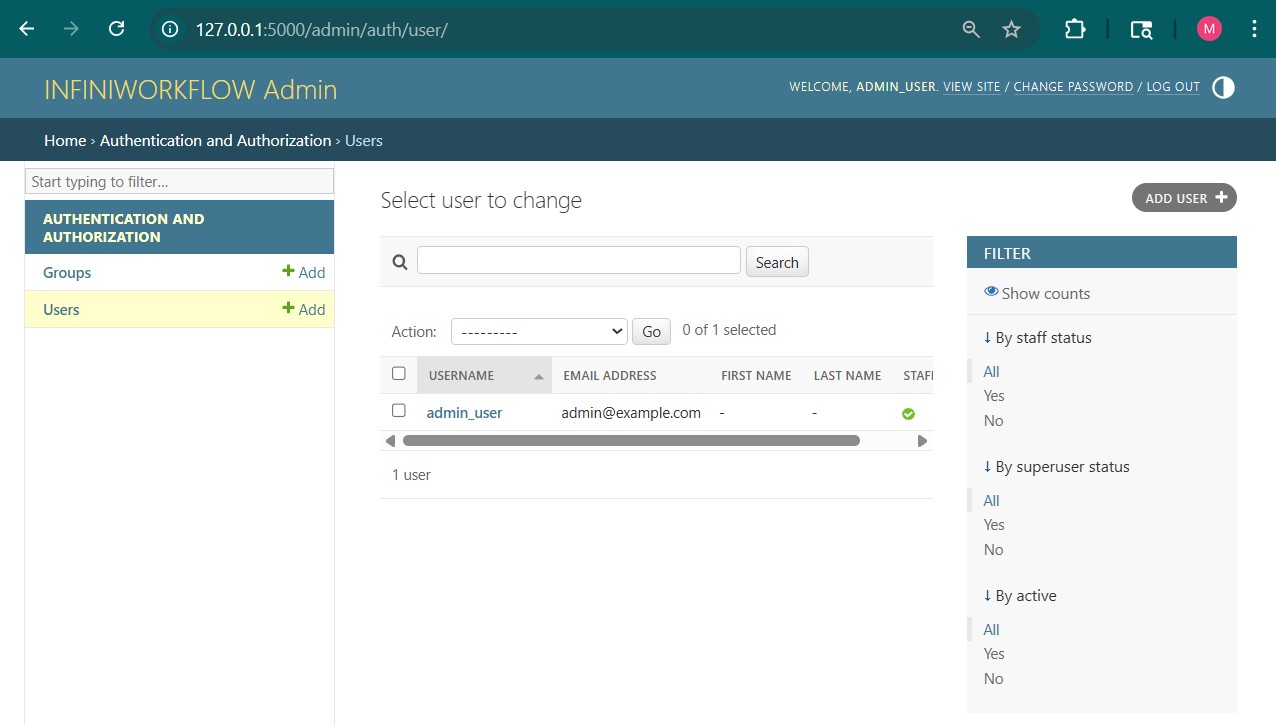Click the green plus Add next to Groups
The height and width of the screenshot is (725, 1276).
304,272
